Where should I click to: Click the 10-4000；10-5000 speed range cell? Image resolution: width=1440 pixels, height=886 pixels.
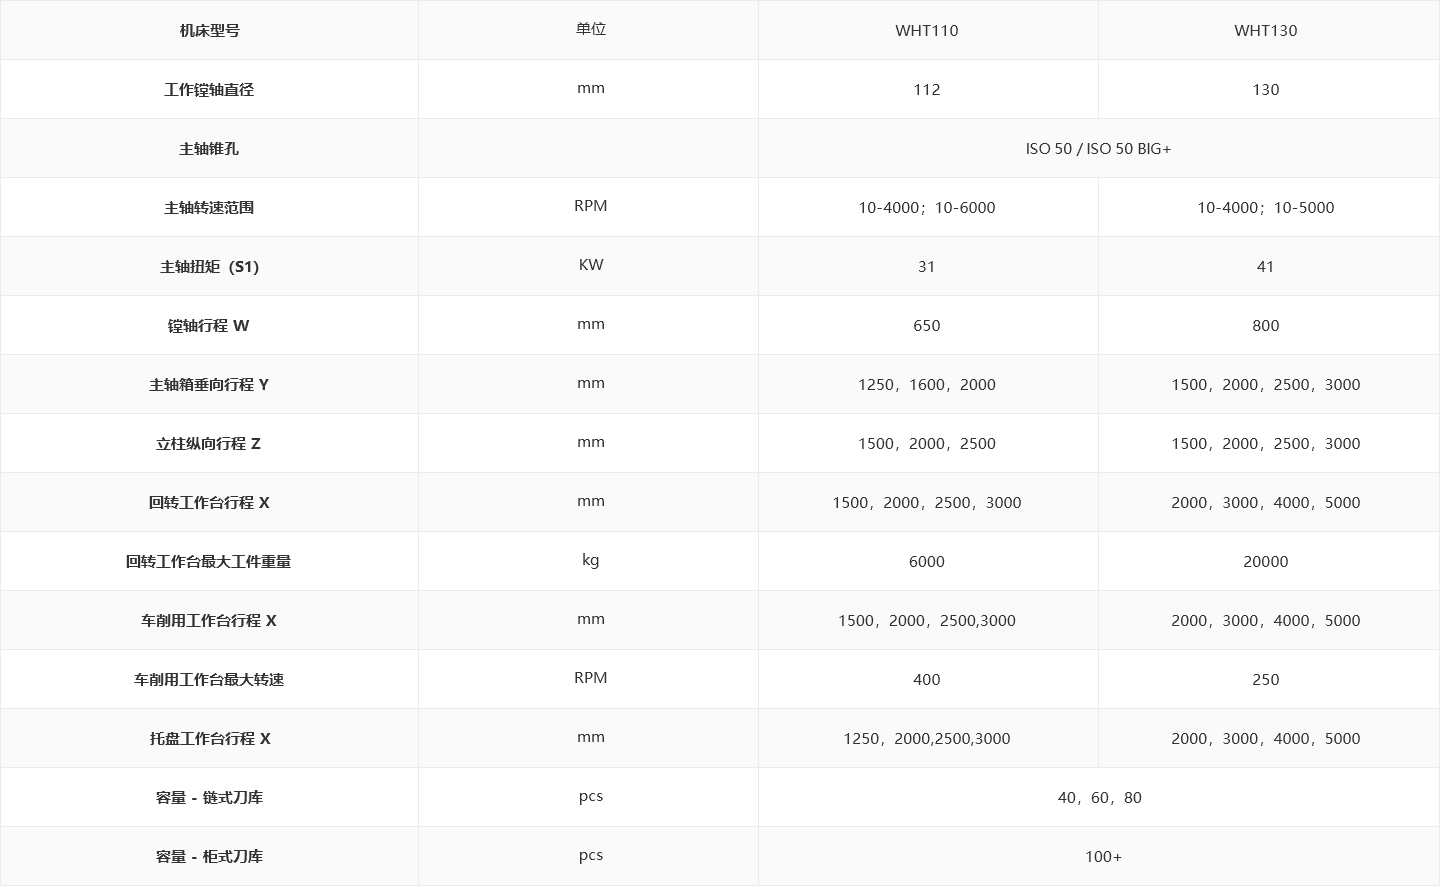1265,207
